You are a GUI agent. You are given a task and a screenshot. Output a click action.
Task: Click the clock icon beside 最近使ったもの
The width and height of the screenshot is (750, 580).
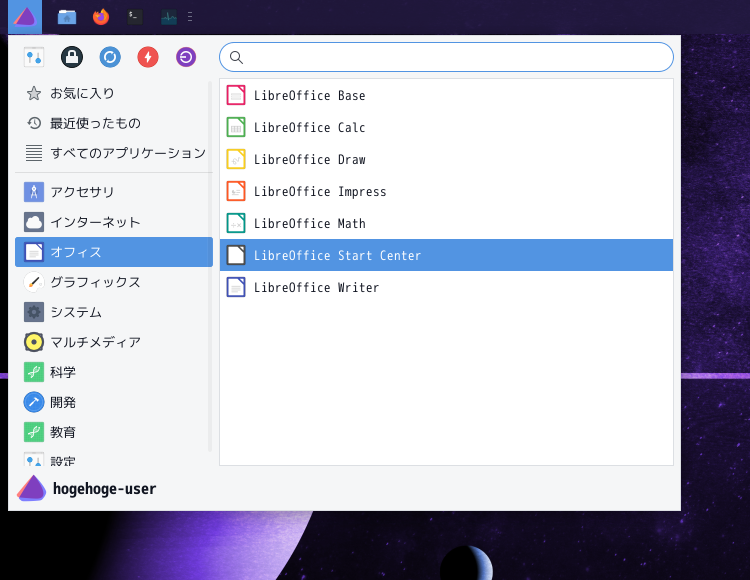(33, 123)
